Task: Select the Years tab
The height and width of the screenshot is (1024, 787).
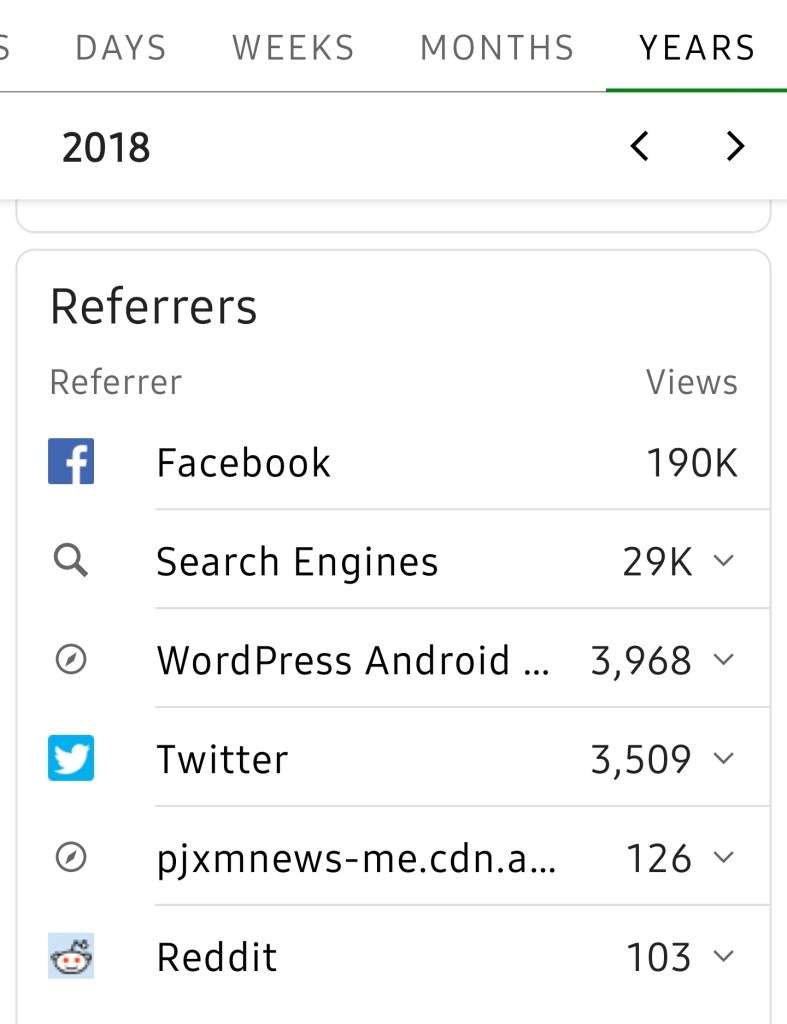Action: [697, 48]
